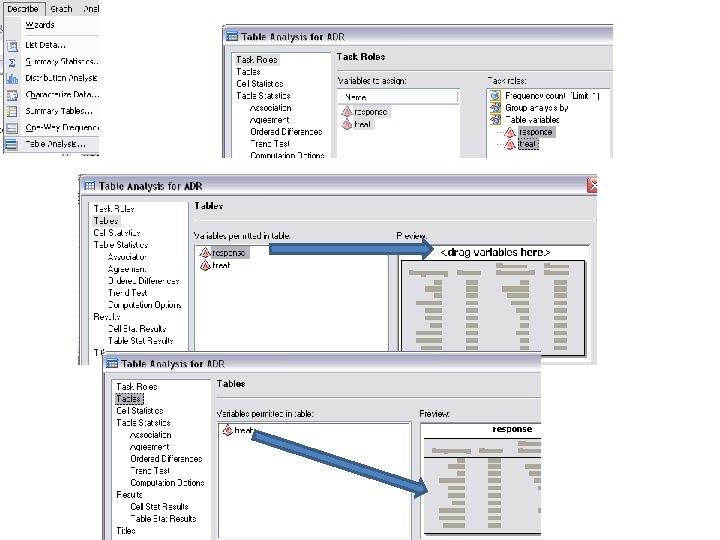Select Table Analysis menu entry

(x=55, y=144)
